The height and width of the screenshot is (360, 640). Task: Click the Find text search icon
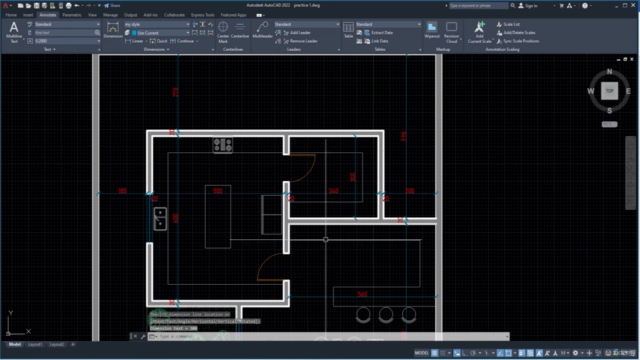97,33
